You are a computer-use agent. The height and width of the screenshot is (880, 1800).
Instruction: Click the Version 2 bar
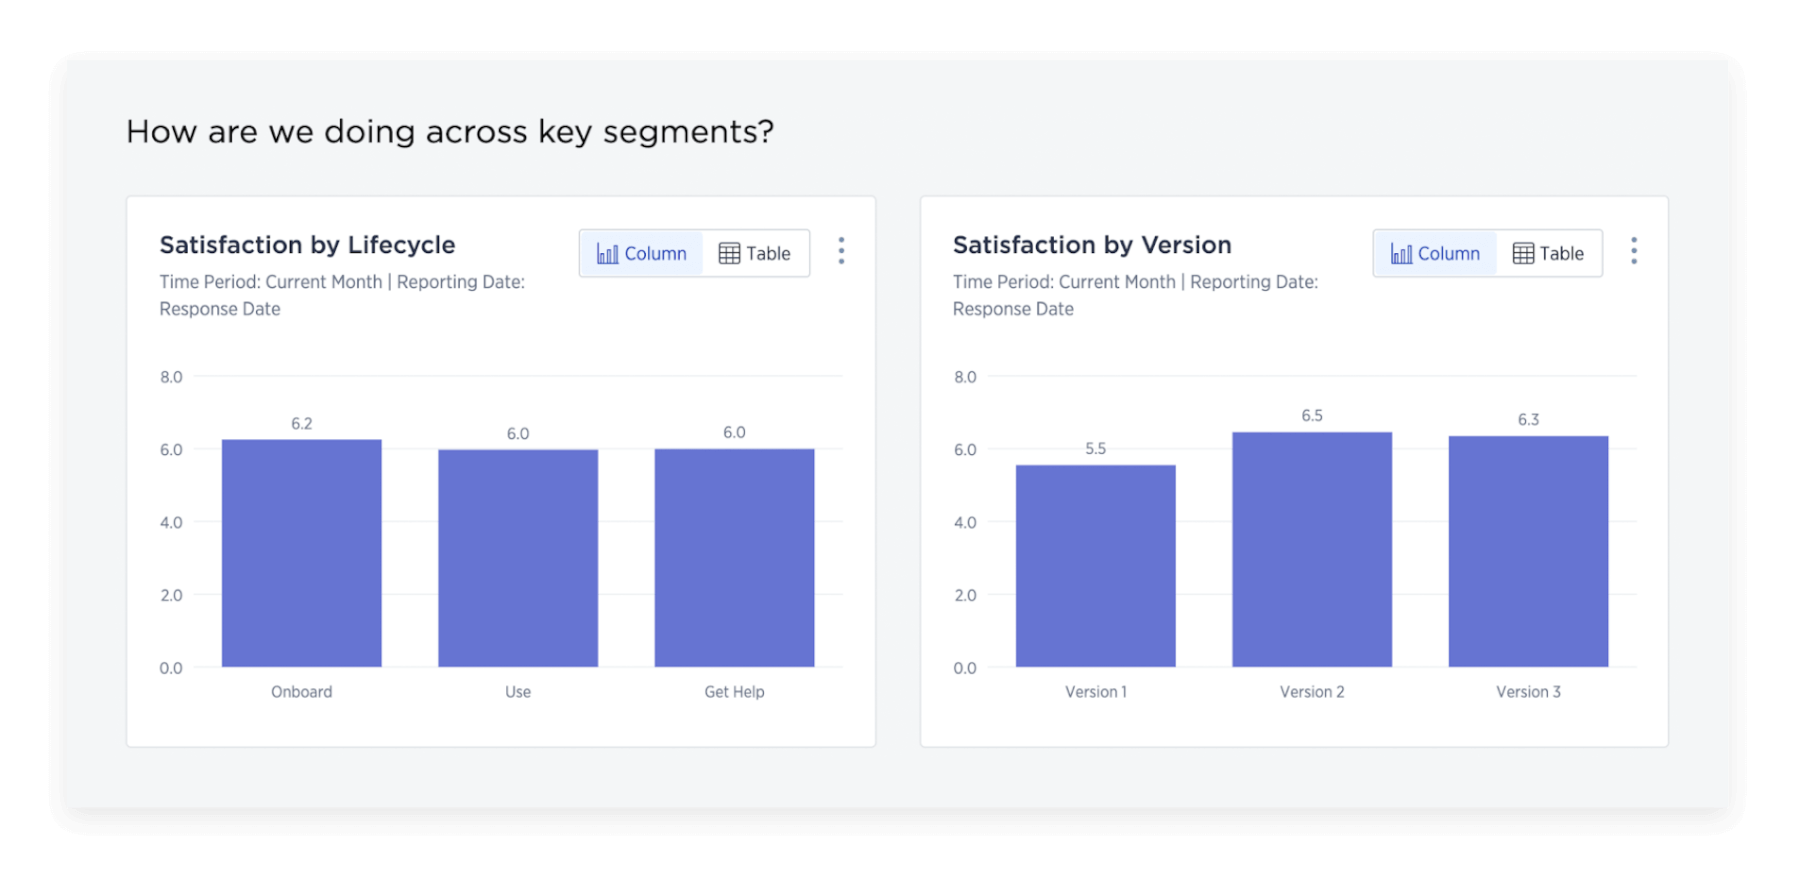1312,549
